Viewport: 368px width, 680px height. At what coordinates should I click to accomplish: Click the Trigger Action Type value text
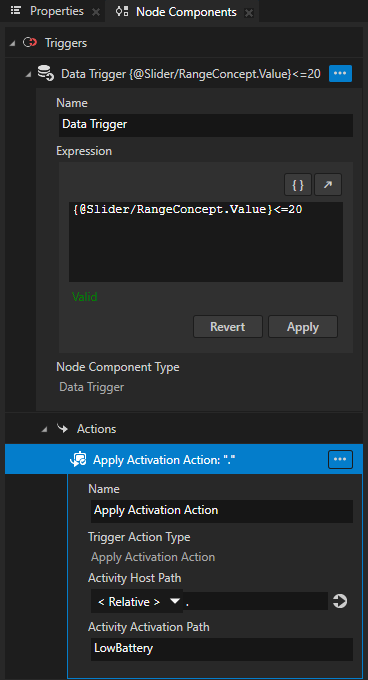click(153, 557)
